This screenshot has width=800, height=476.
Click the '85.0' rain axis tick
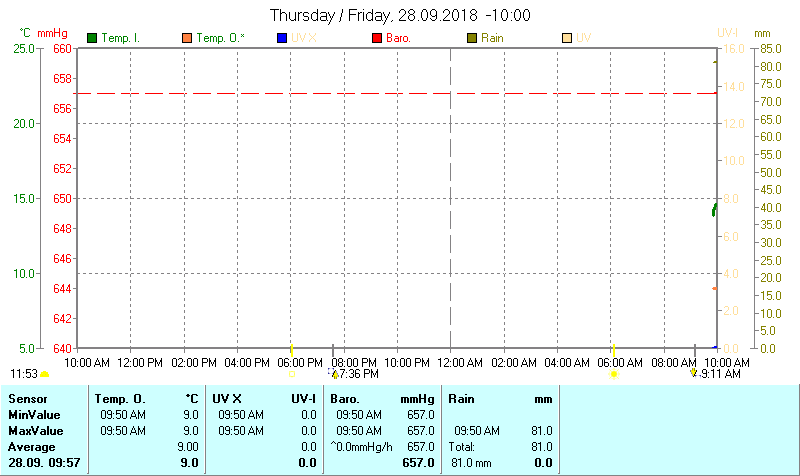771,49
